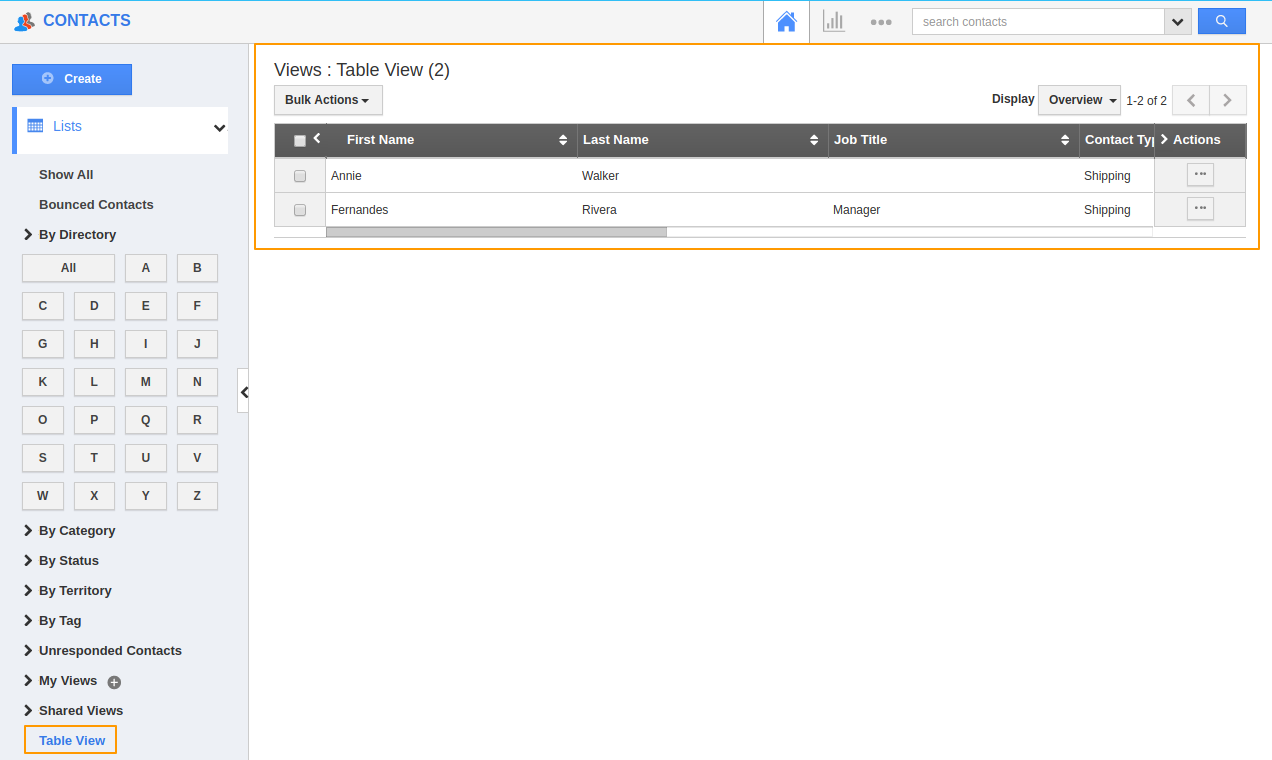Open the More options ellipsis icon

pos(881,21)
